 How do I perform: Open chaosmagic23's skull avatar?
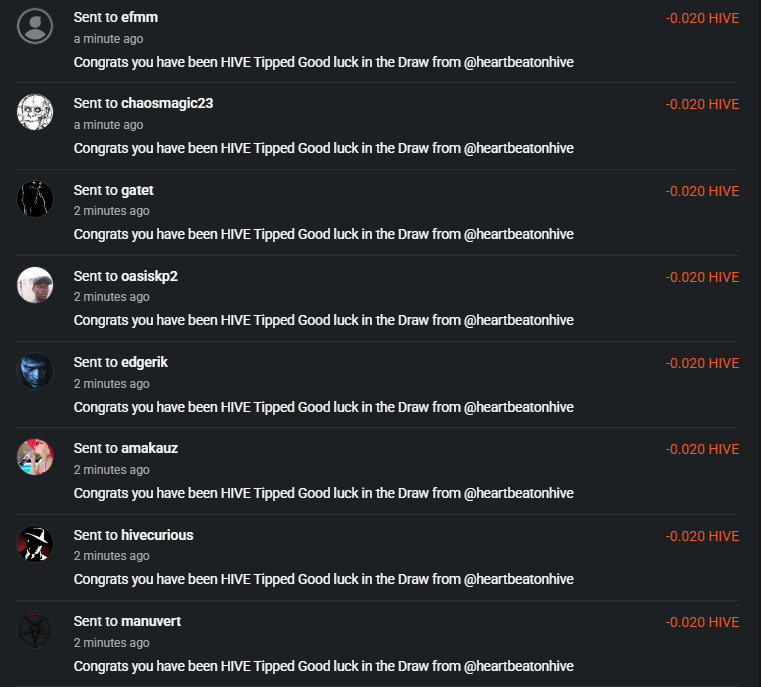35,112
